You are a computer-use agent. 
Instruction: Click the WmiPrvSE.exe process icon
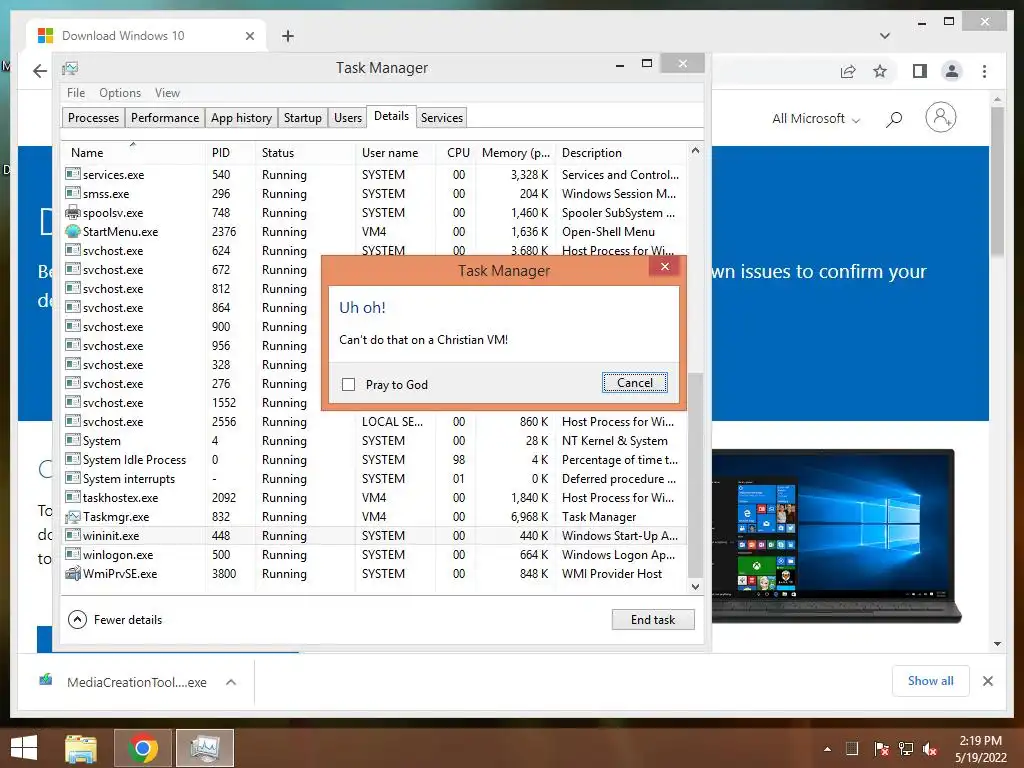(72, 573)
